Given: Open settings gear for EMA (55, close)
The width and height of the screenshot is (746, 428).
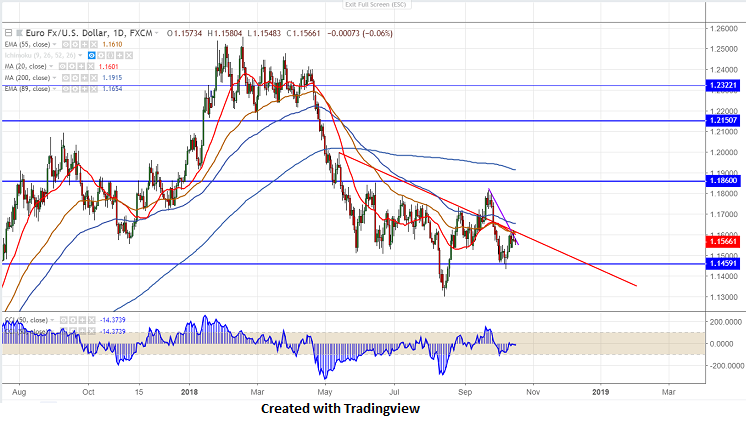Looking at the screenshot, I should click(75, 44).
